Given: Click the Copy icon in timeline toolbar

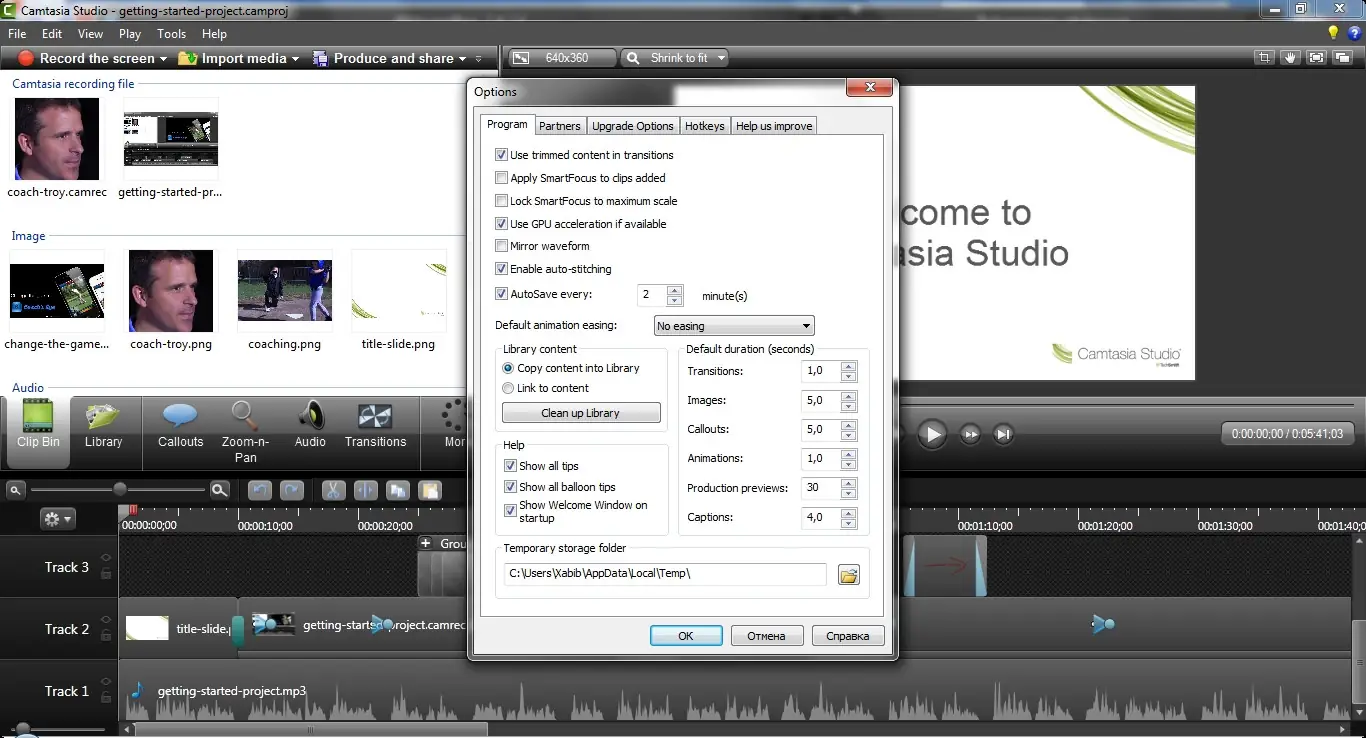Looking at the screenshot, I should click(x=398, y=490).
